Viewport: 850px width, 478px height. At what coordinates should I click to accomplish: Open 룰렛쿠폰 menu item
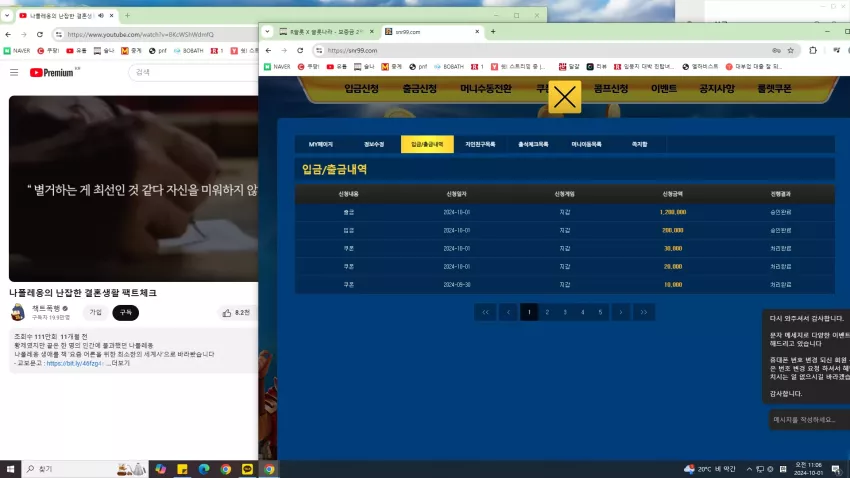point(774,89)
